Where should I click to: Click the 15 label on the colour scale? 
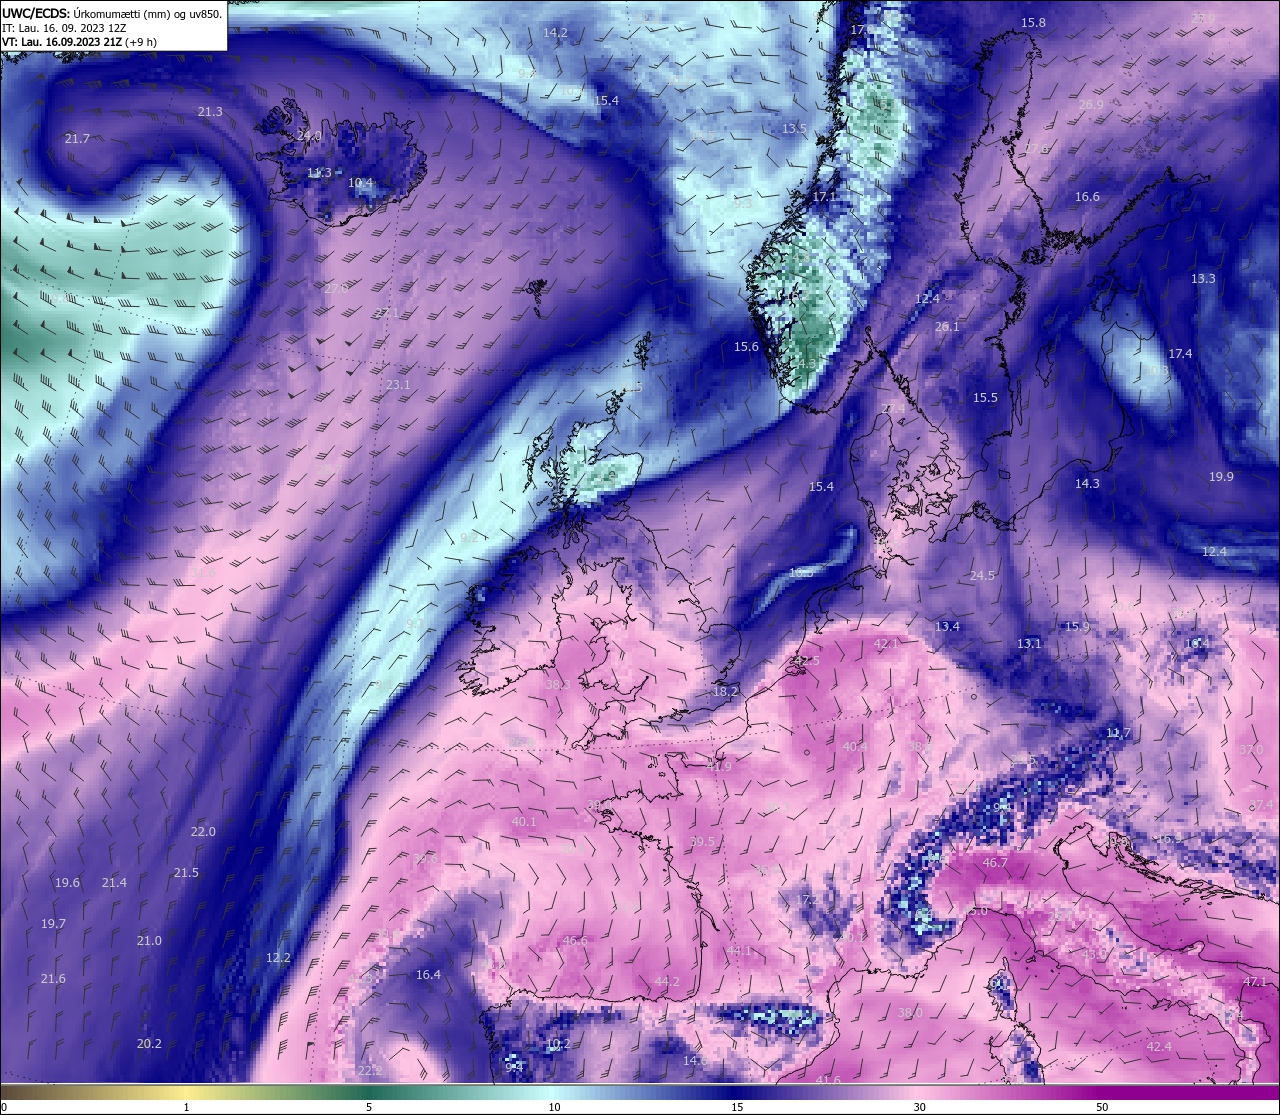737,1107
